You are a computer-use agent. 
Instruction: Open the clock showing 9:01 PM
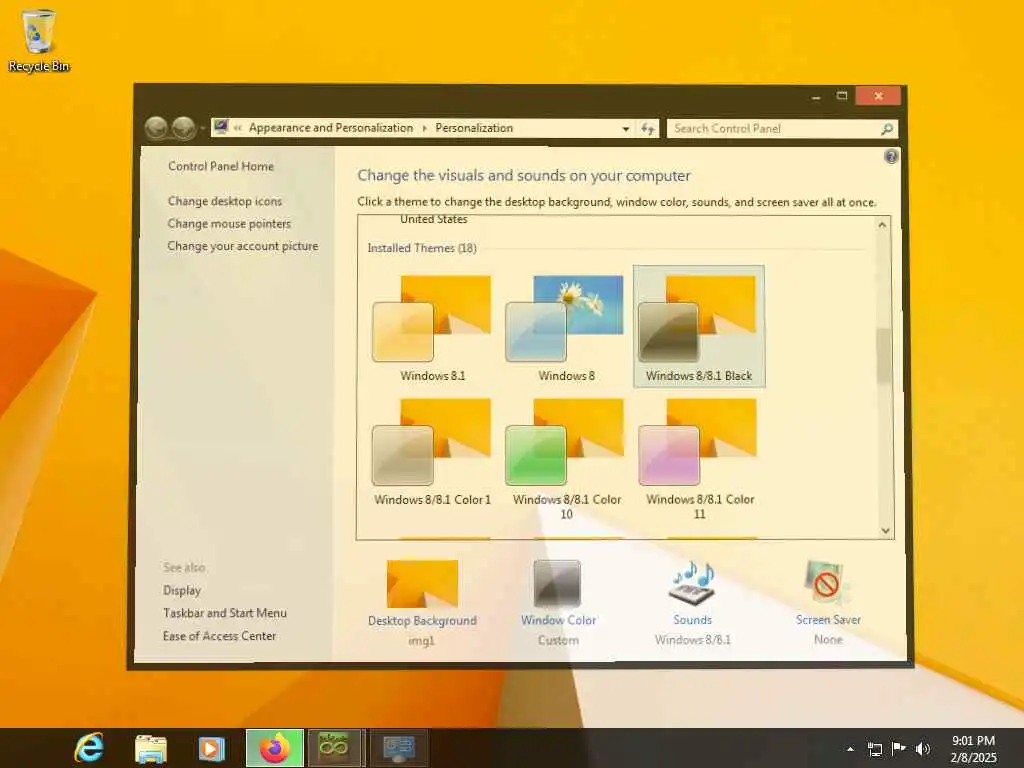coord(973,748)
